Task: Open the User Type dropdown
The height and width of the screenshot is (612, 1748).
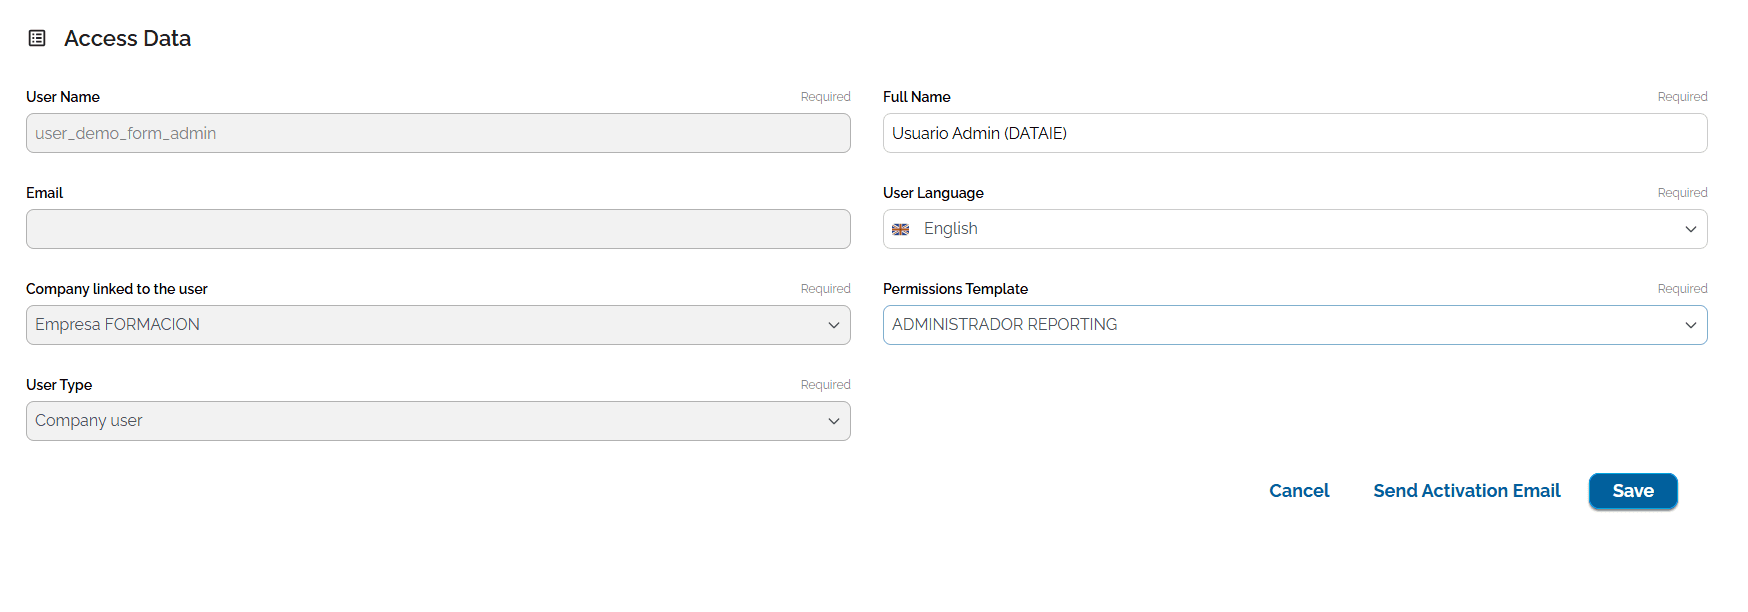Action: [x=438, y=421]
